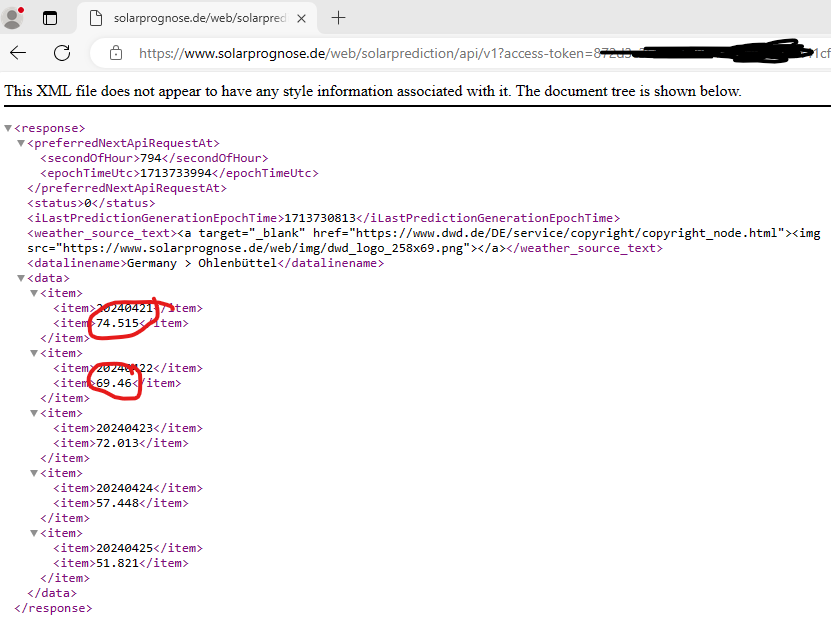
Task: Collapse the preferredNextApiRequestAt node
Action: [21, 143]
